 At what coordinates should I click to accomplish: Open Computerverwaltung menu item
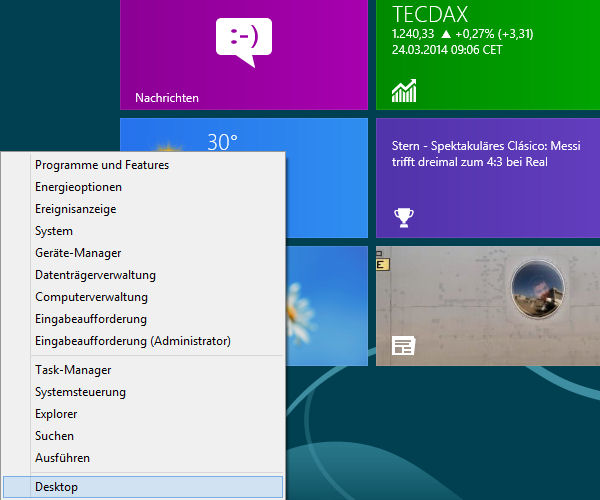[91, 297]
